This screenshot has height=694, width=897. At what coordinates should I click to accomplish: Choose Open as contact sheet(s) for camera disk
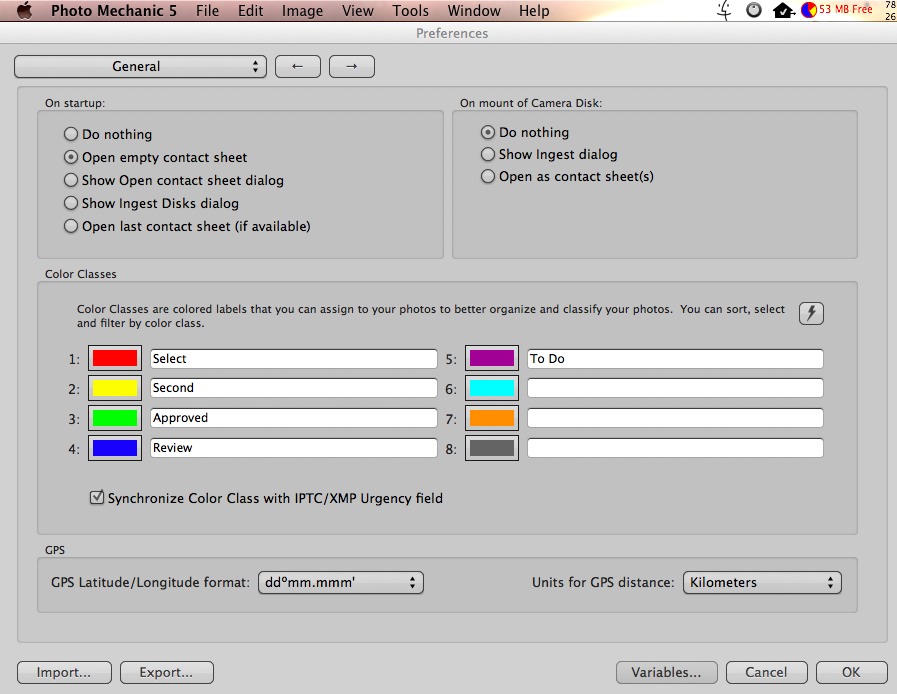coord(488,176)
